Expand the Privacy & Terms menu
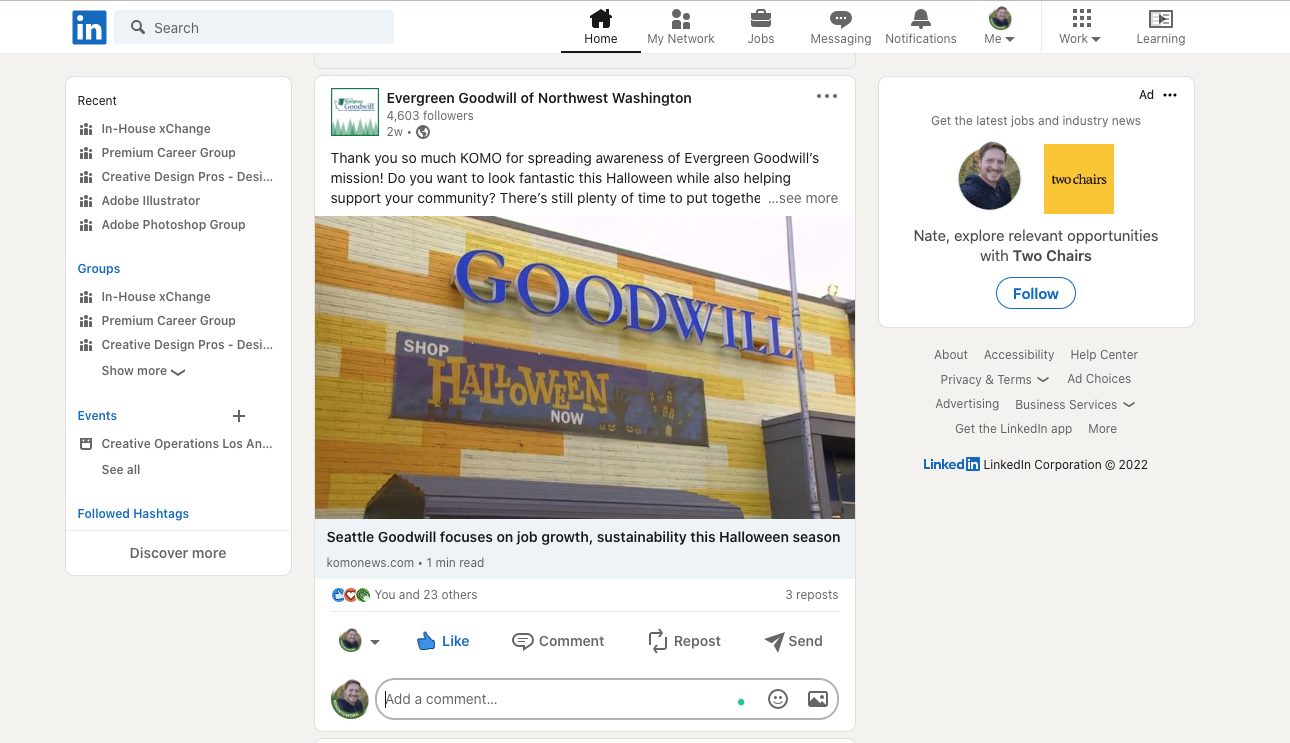Screen dimensions: 1290x743 994,380
